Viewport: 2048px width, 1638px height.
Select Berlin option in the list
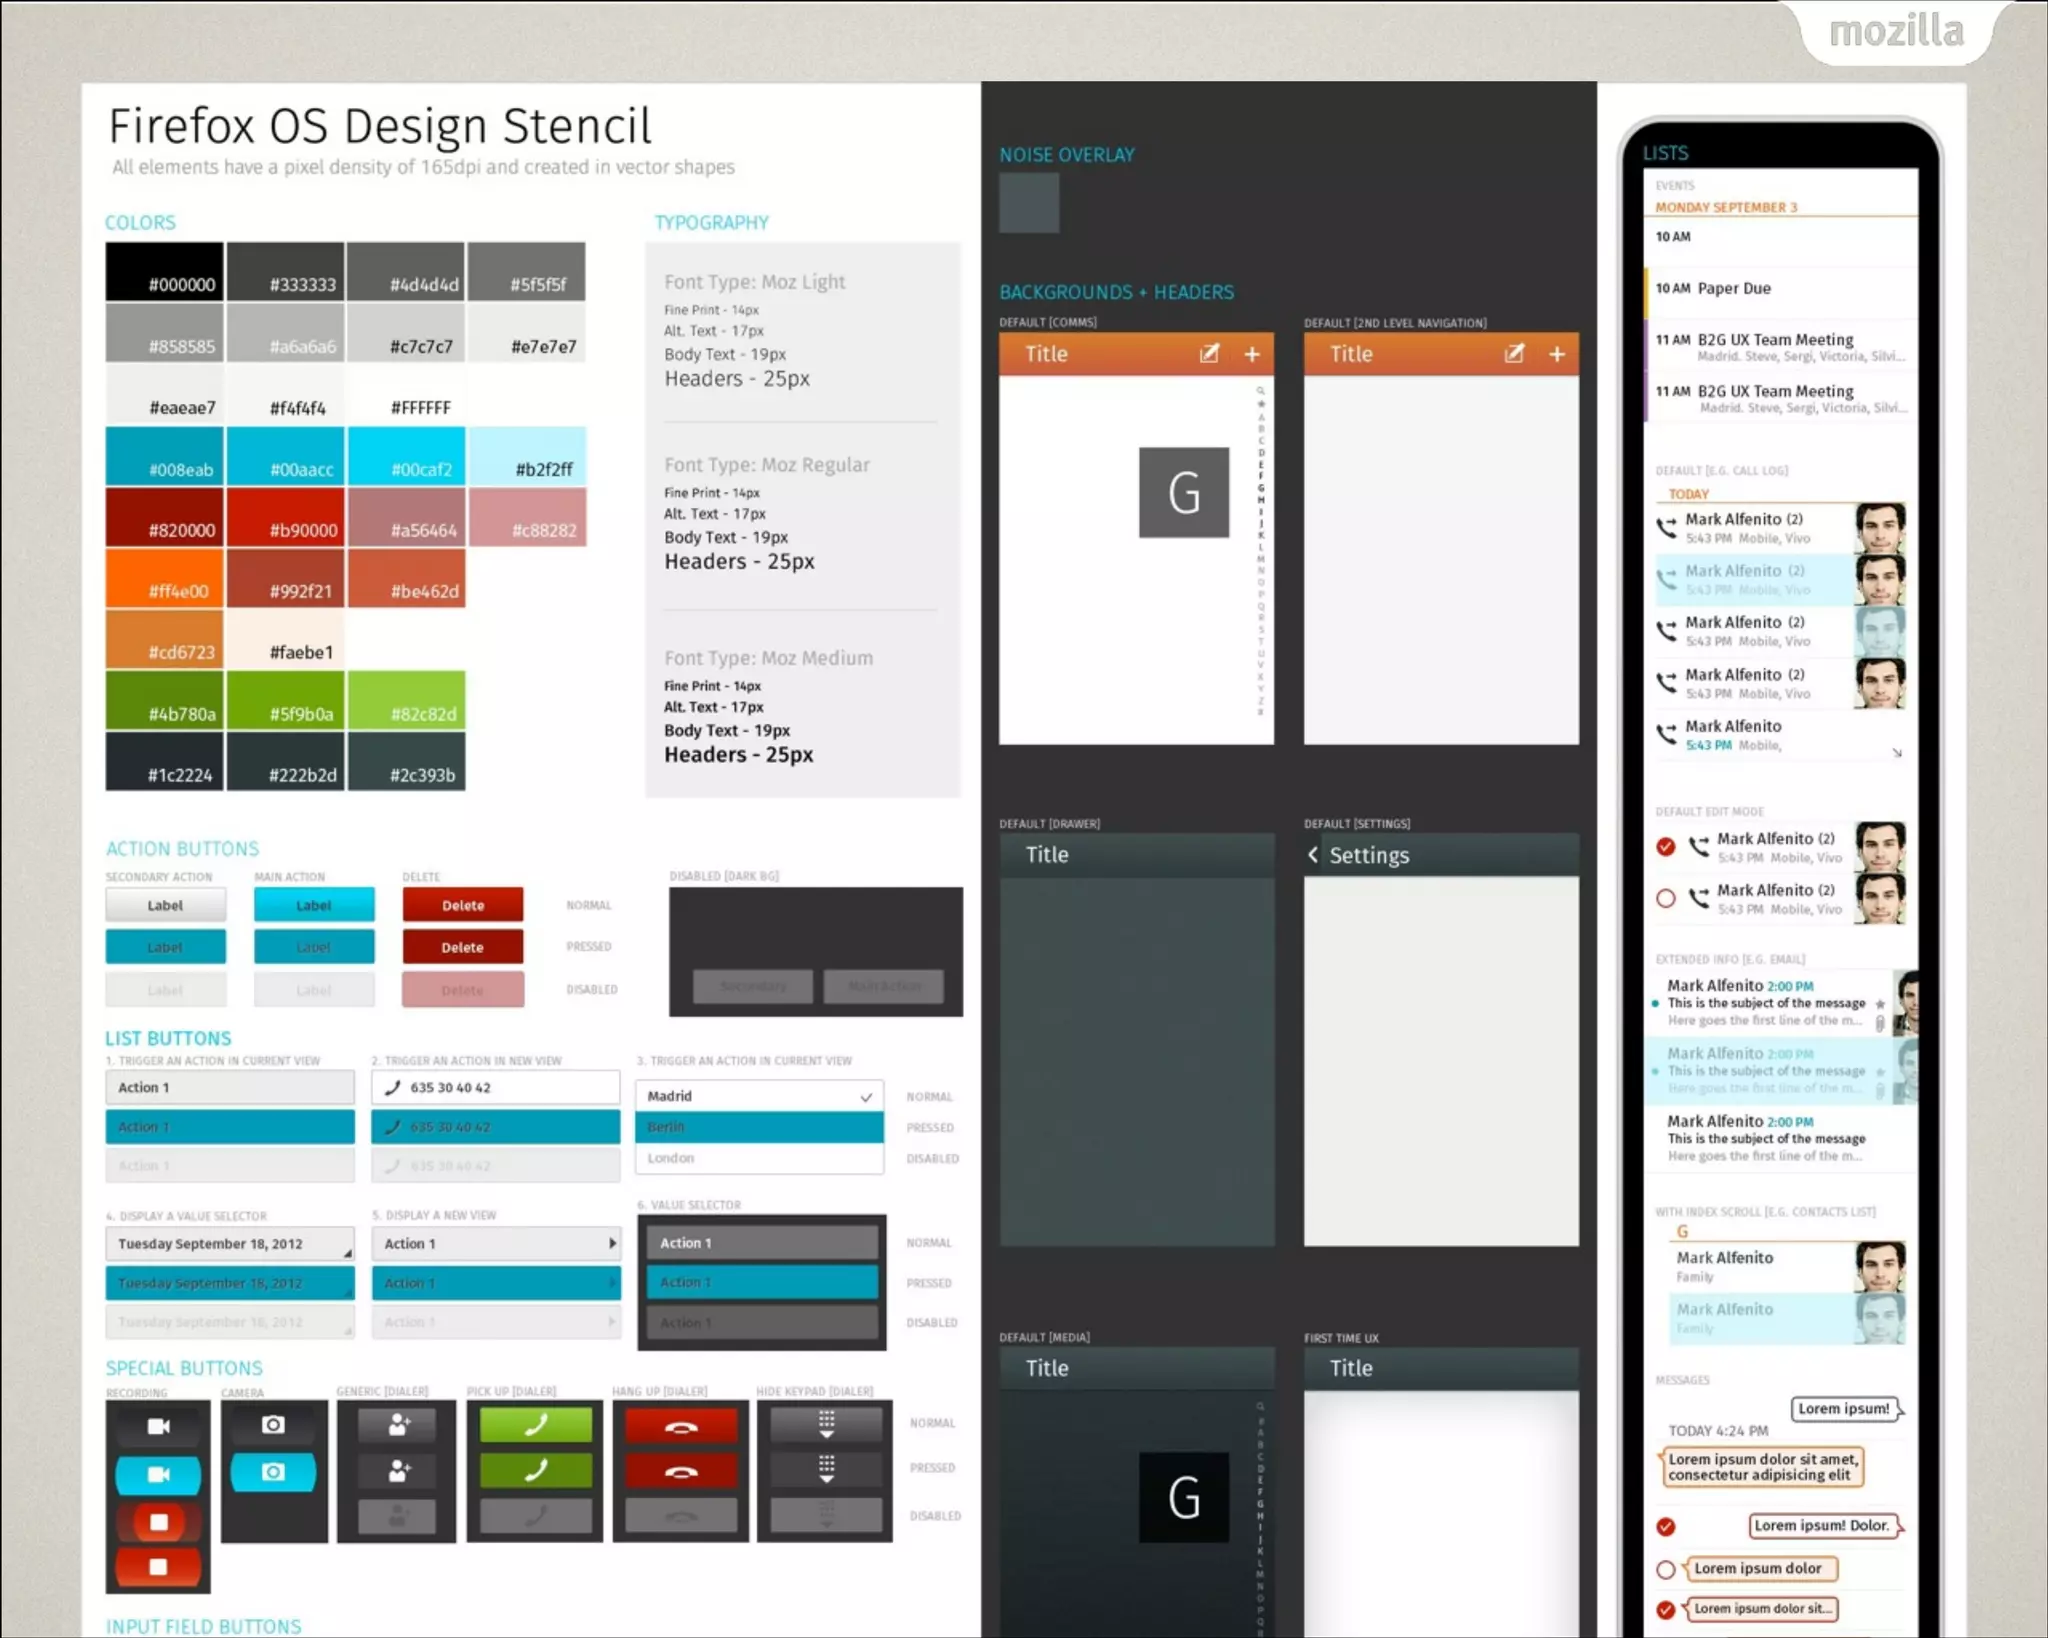[x=759, y=1127]
